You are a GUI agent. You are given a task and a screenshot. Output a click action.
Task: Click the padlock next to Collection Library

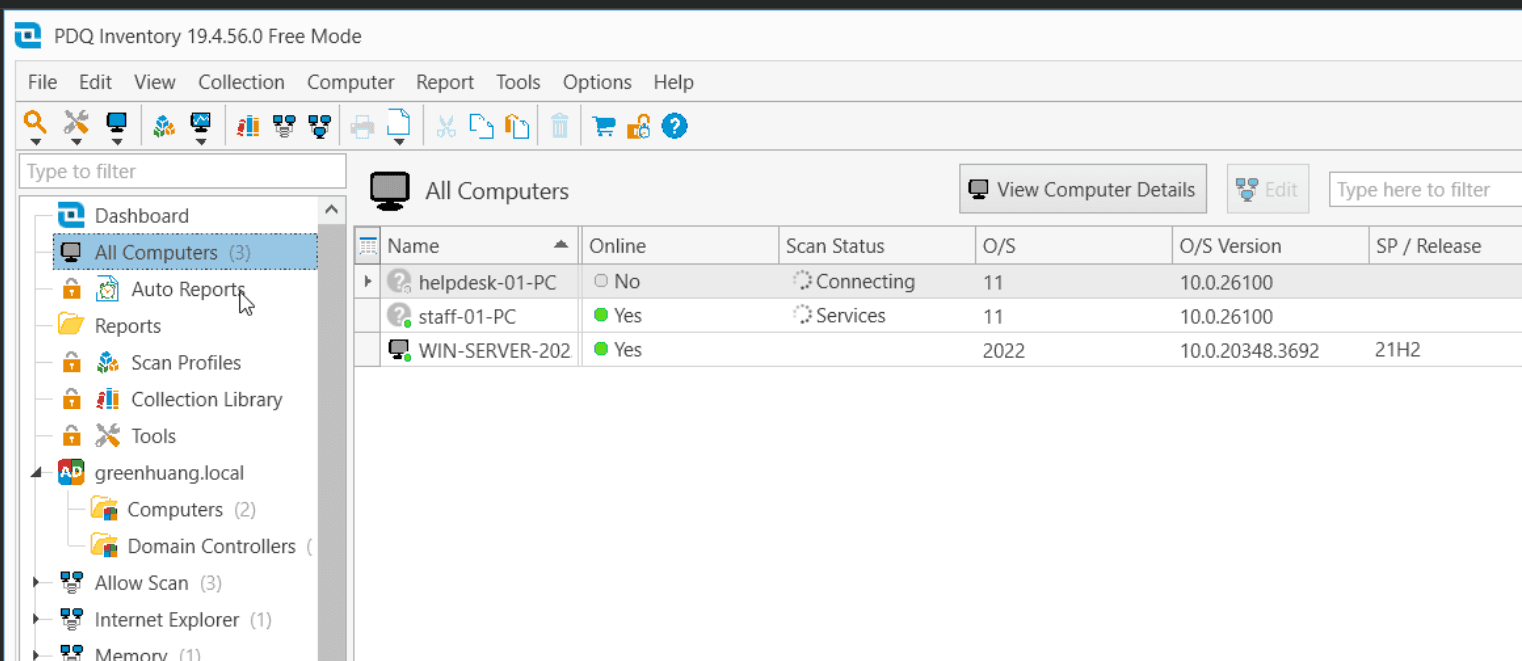tap(71, 399)
